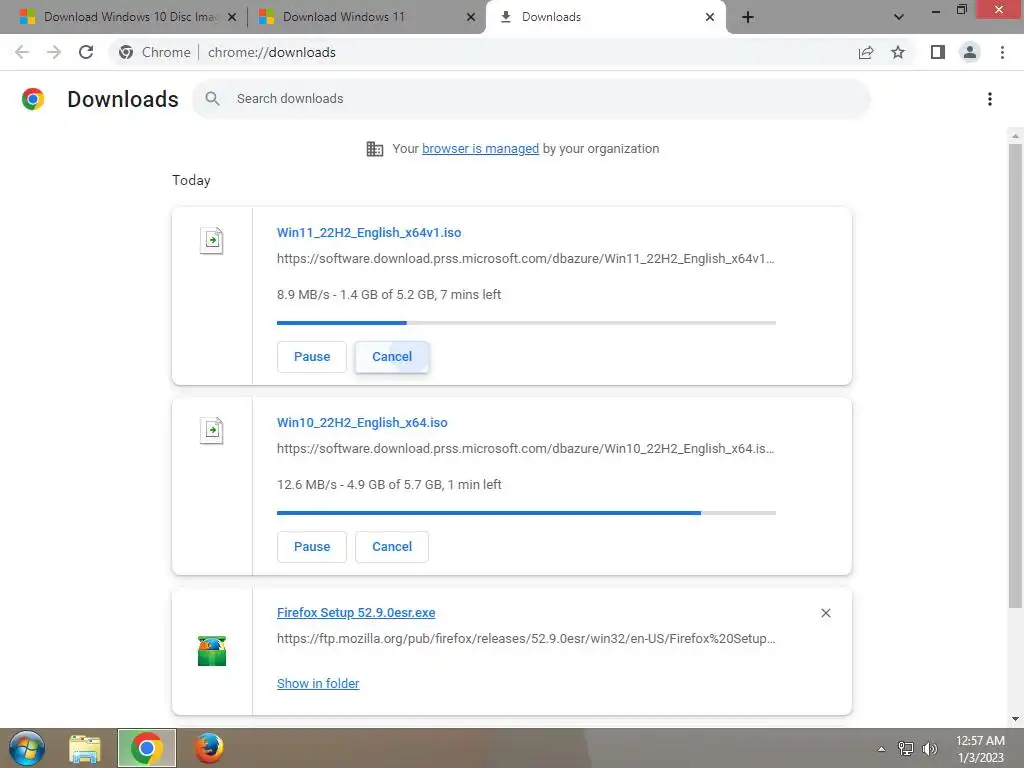Open the Firefox Setup 52.9.0esr.exe link
Viewport: 1024px width, 768px height.
[356, 613]
